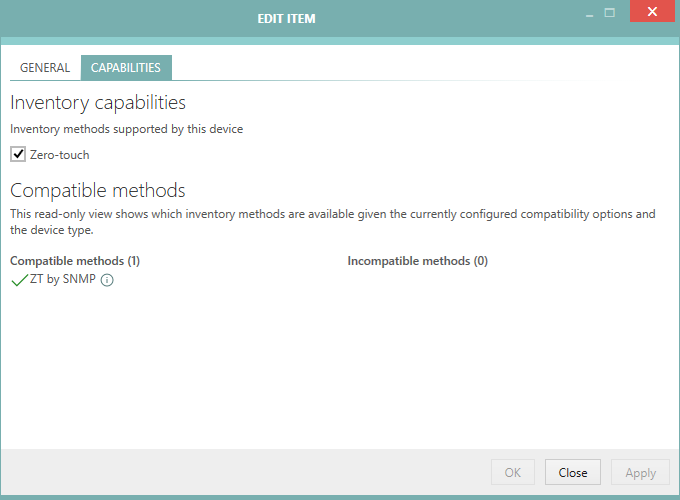Screen dimensions: 680x500
Task: Click the read-only view description paragraph
Action: (x=333, y=222)
